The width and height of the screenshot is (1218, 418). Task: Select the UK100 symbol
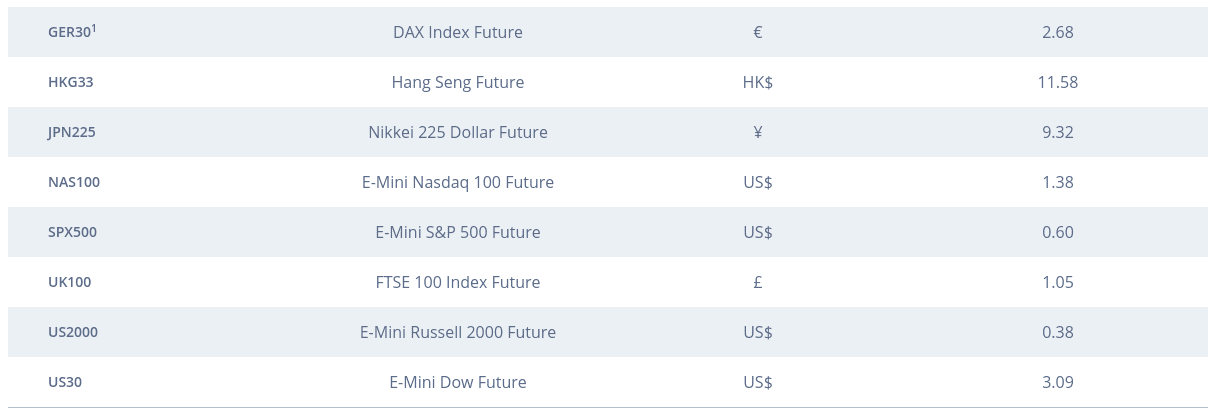pos(70,282)
